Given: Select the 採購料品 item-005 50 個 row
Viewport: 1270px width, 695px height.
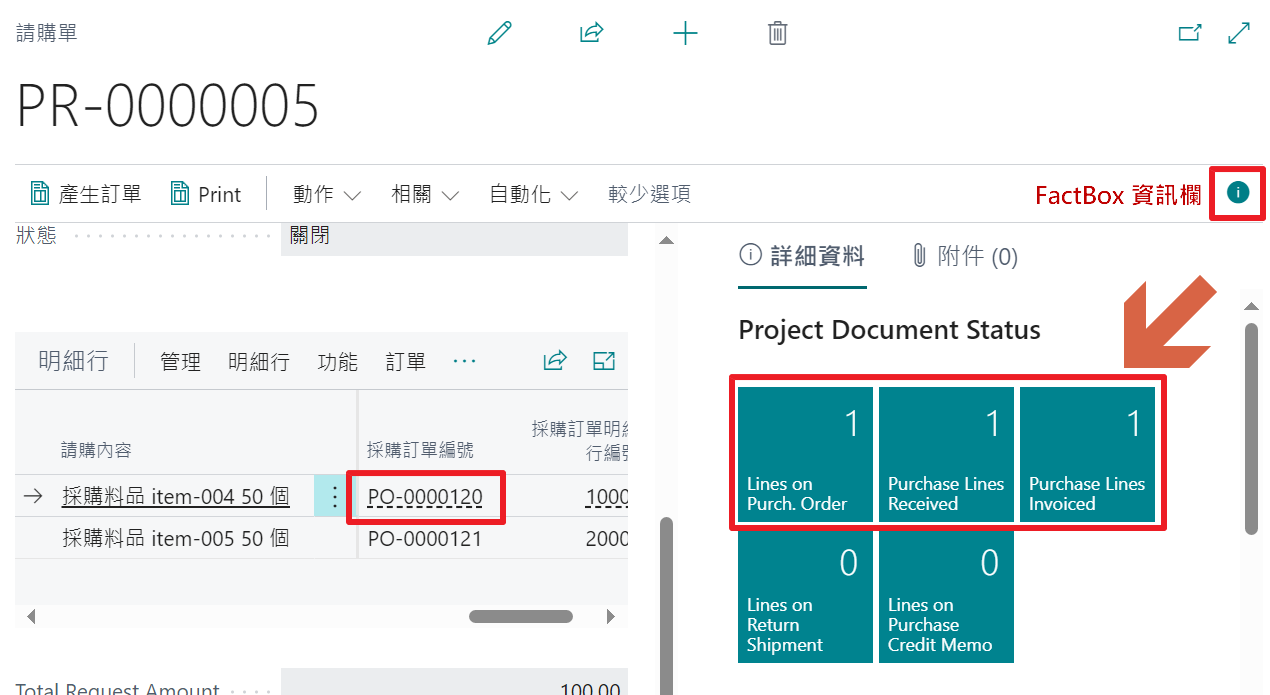Looking at the screenshot, I should 175,539.
